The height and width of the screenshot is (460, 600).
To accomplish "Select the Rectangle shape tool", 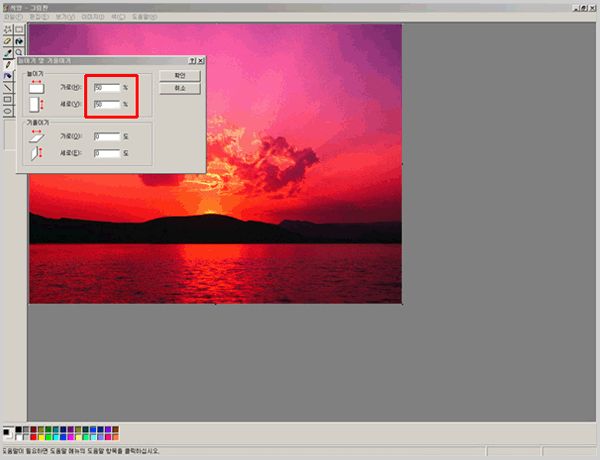I will point(8,99).
